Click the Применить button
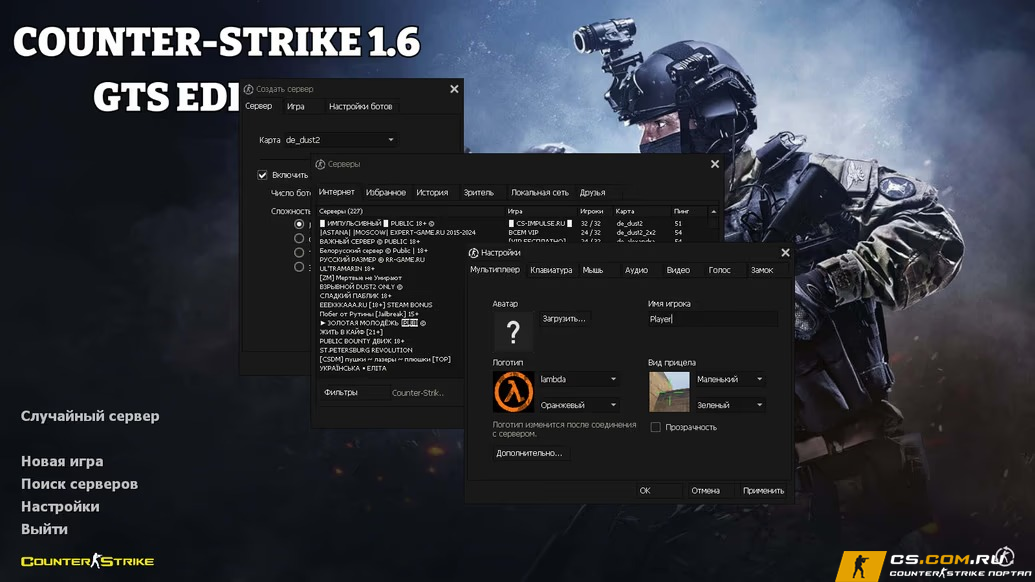The image size is (1035, 582). (764, 491)
